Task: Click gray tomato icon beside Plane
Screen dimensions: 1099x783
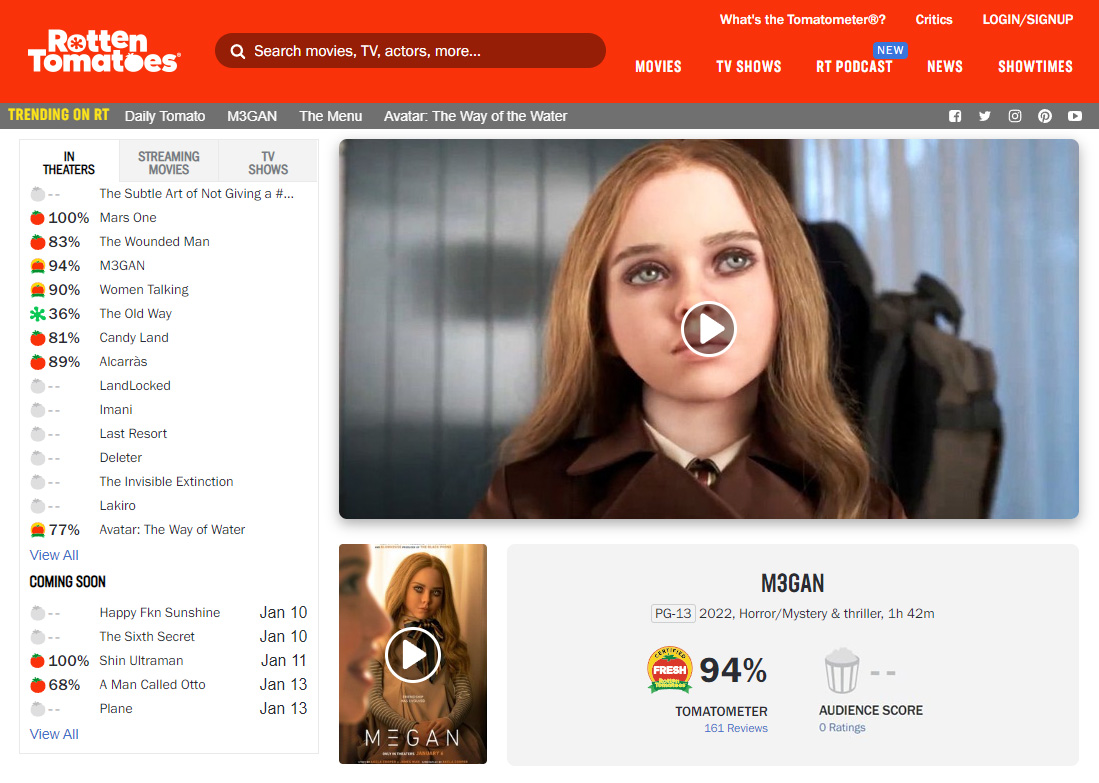Action: pyautogui.click(x=38, y=709)
